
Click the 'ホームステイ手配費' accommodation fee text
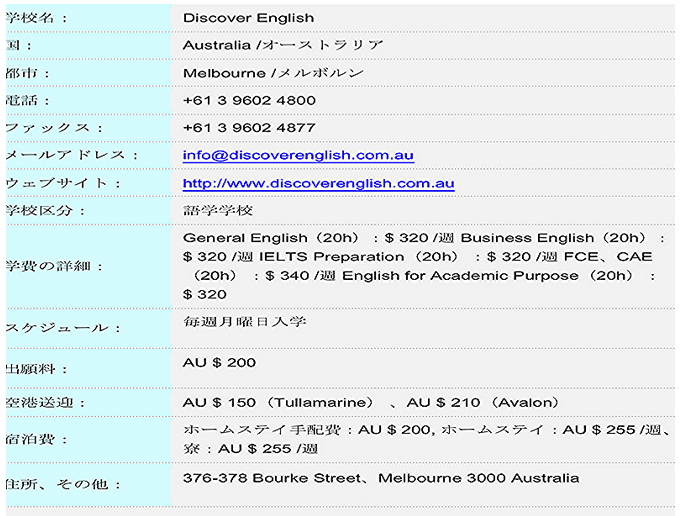(x=261, y=430)
